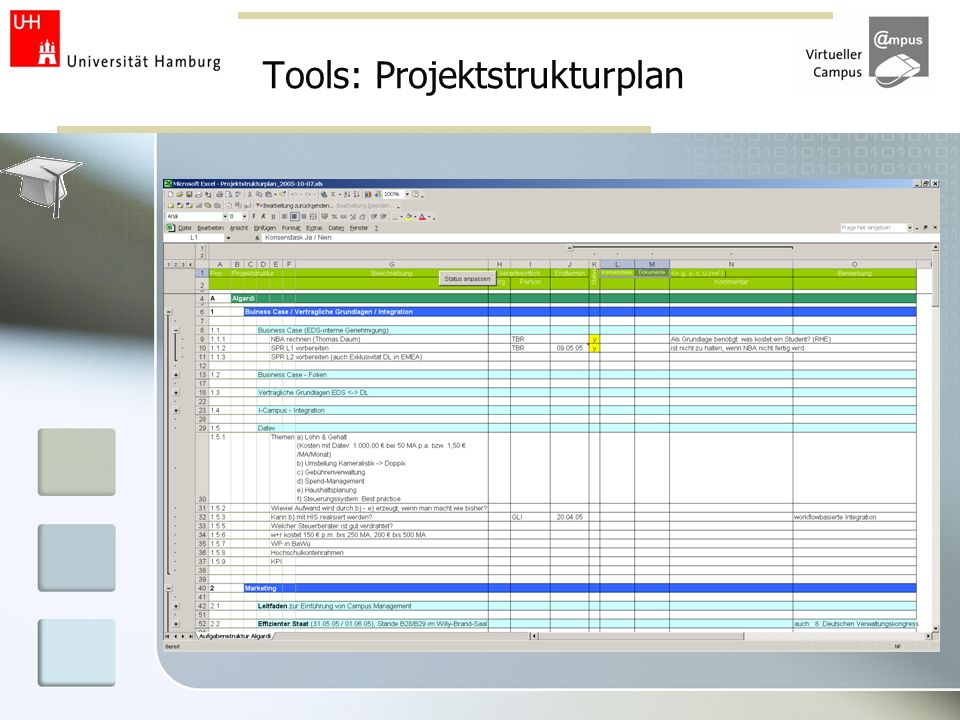This screenshot has height=720, width=960.
Task: Click the Status anpassen button
Action: [467, 279]
